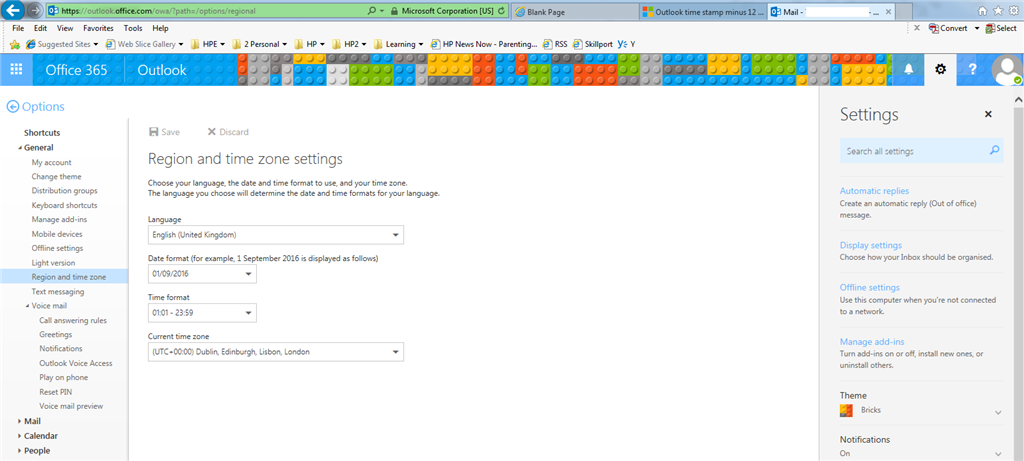
Task: Switch to Outlook time stamp tab
Action: 703,12
